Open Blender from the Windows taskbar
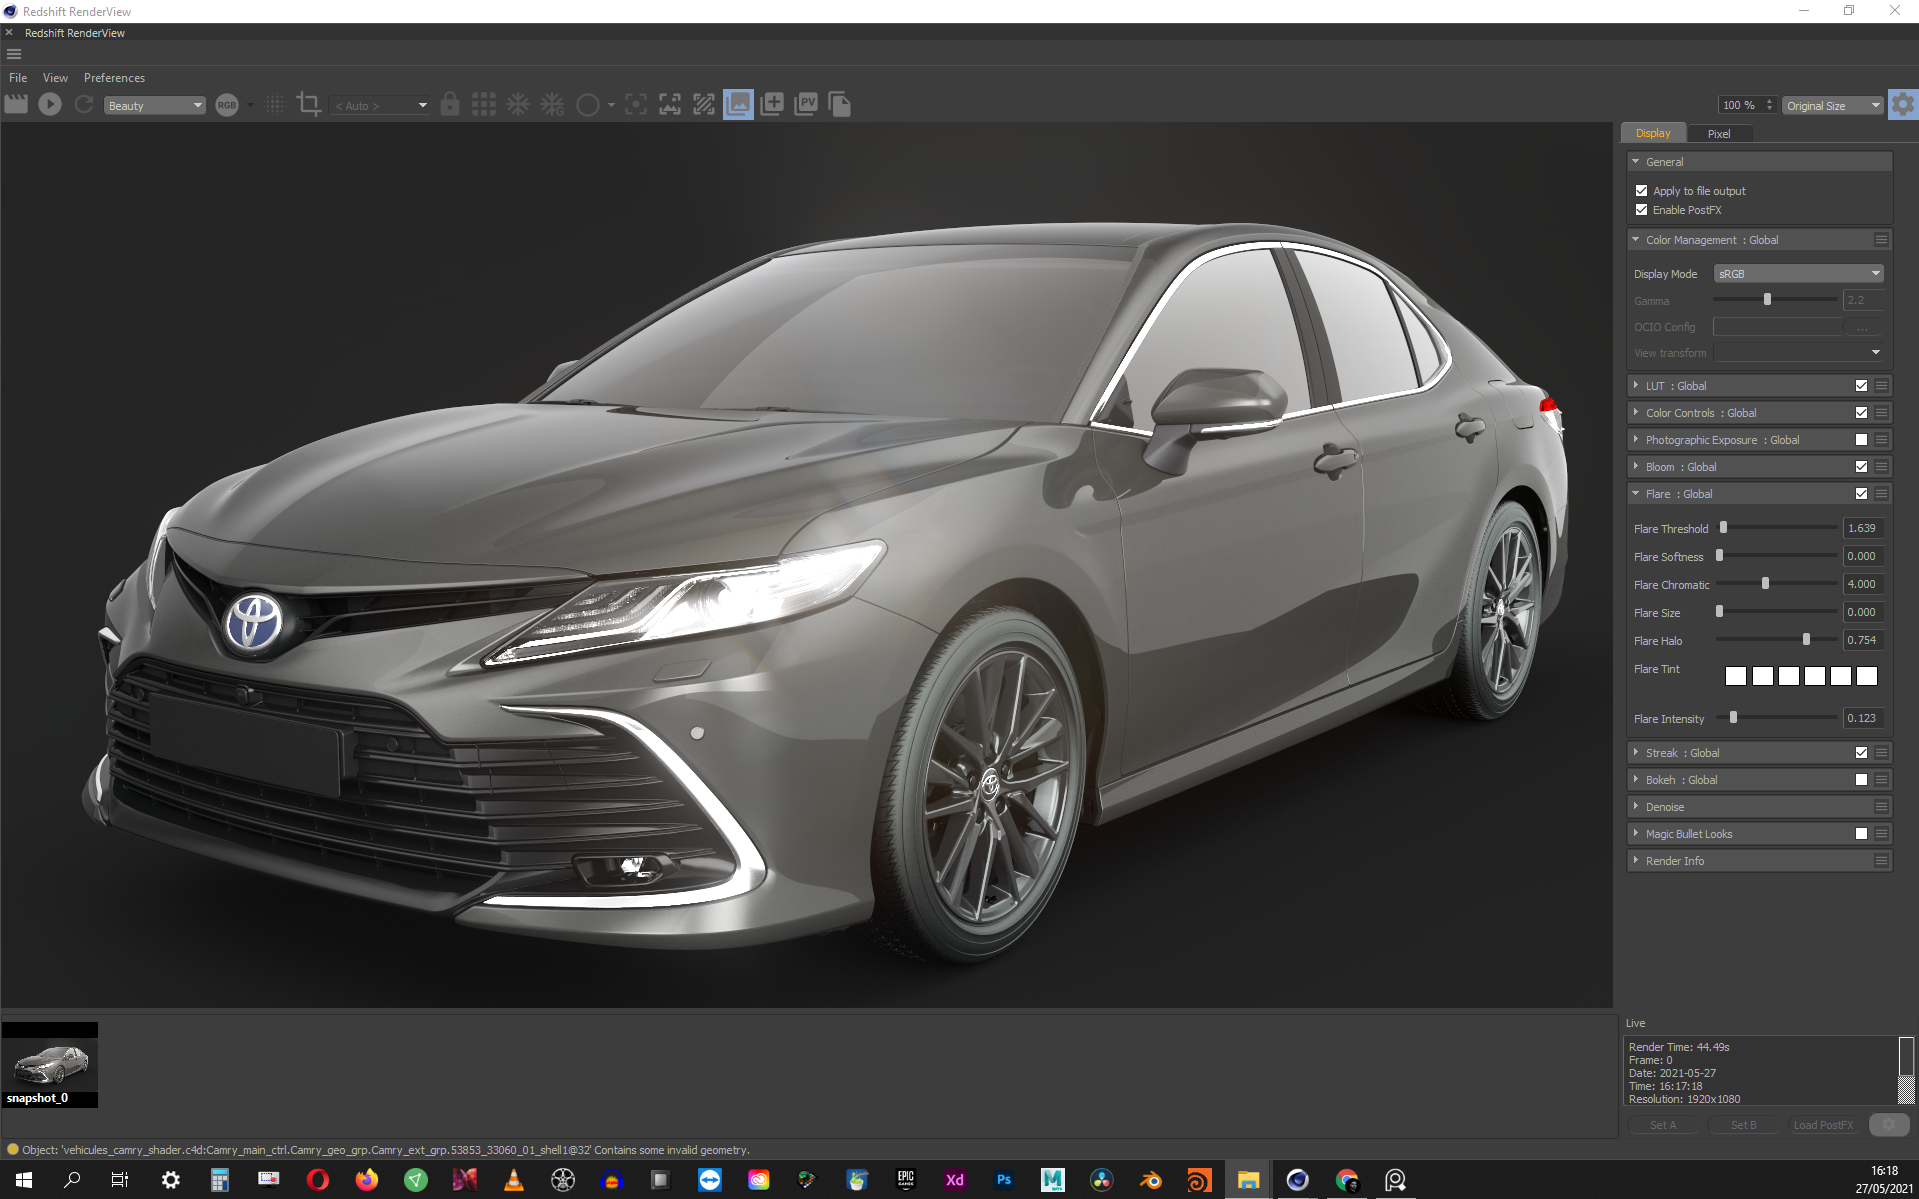The image size is (1919, 1199). (x=1150, y=1180)
